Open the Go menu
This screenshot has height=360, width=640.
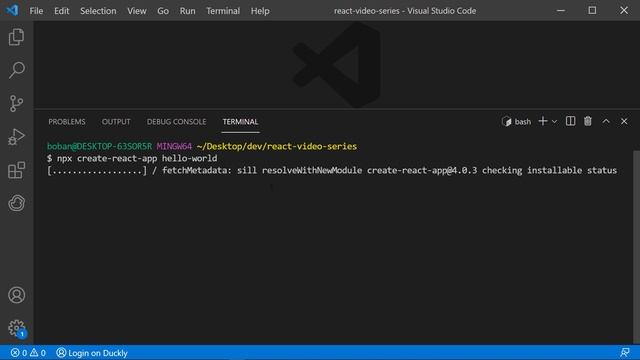coord(163,11)
